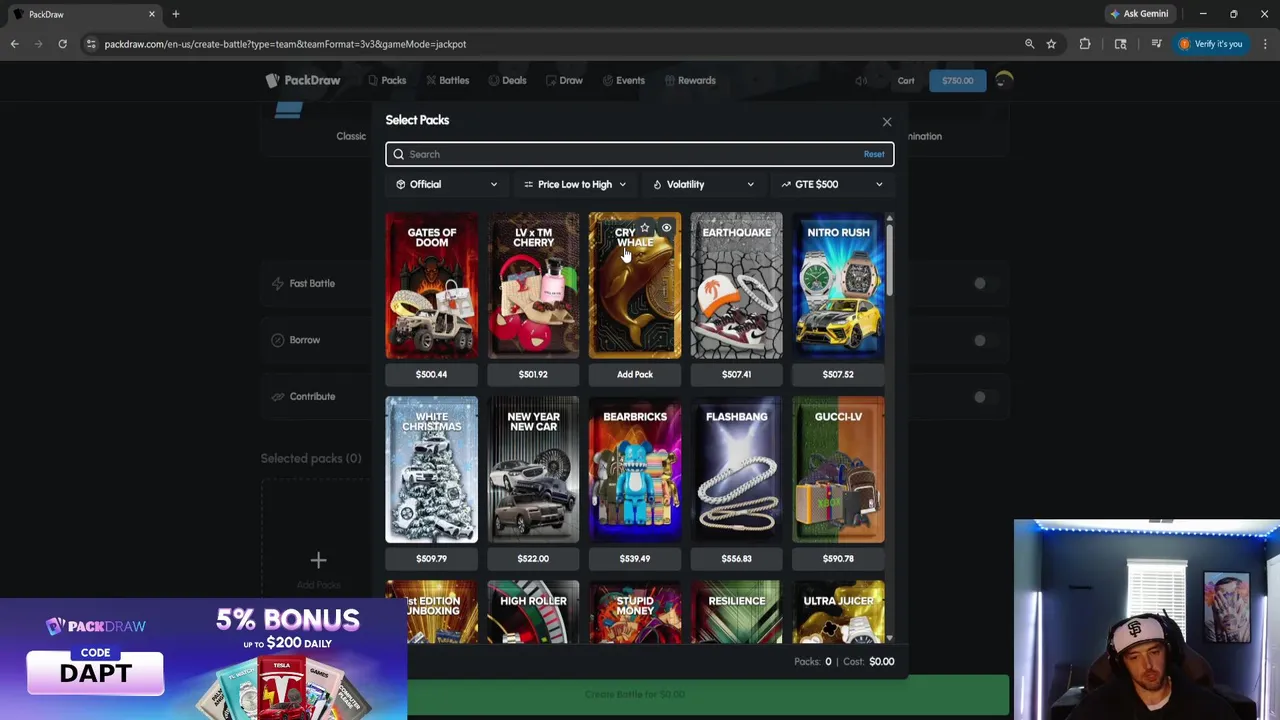1280x720 pixels.
Task: Click Ask Gemini in the title bar
Action: 1139,14
